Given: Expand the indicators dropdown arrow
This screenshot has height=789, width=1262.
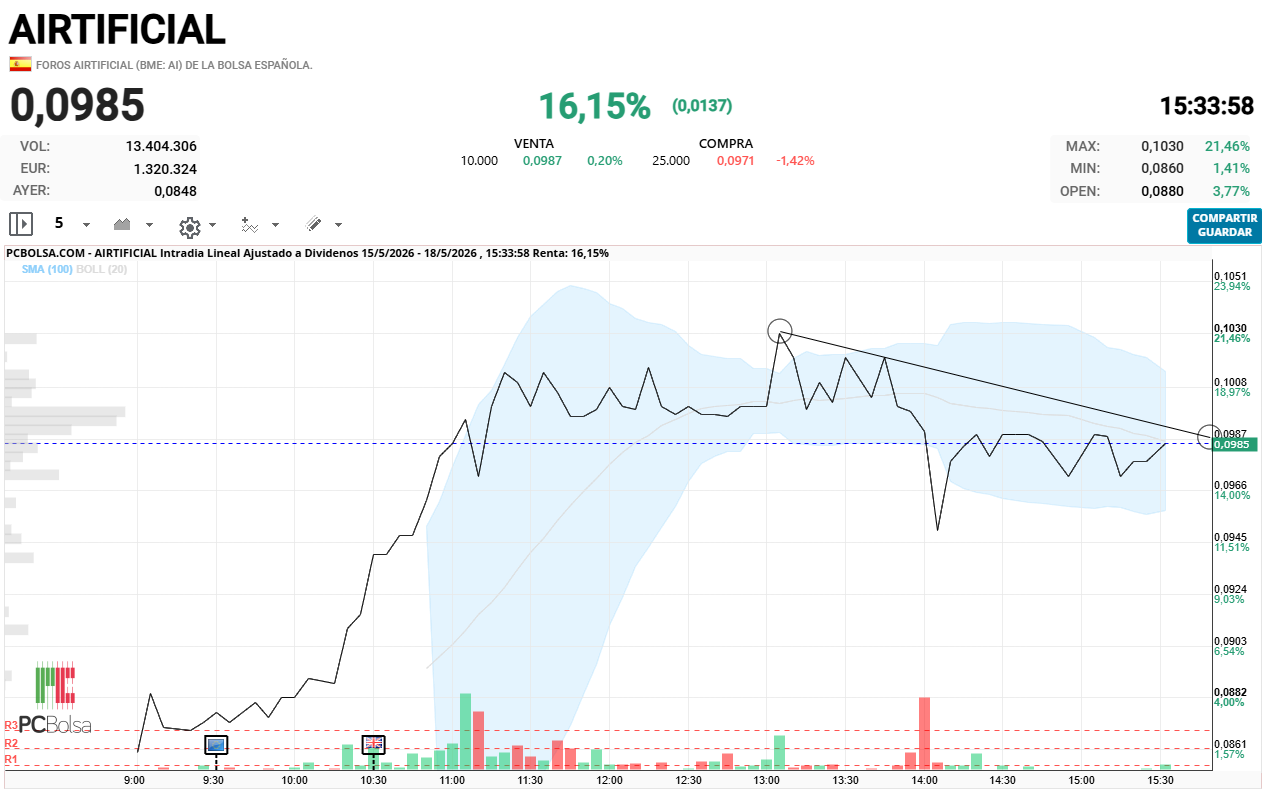Looking at the screenshot, I should [x=276, y=225].
